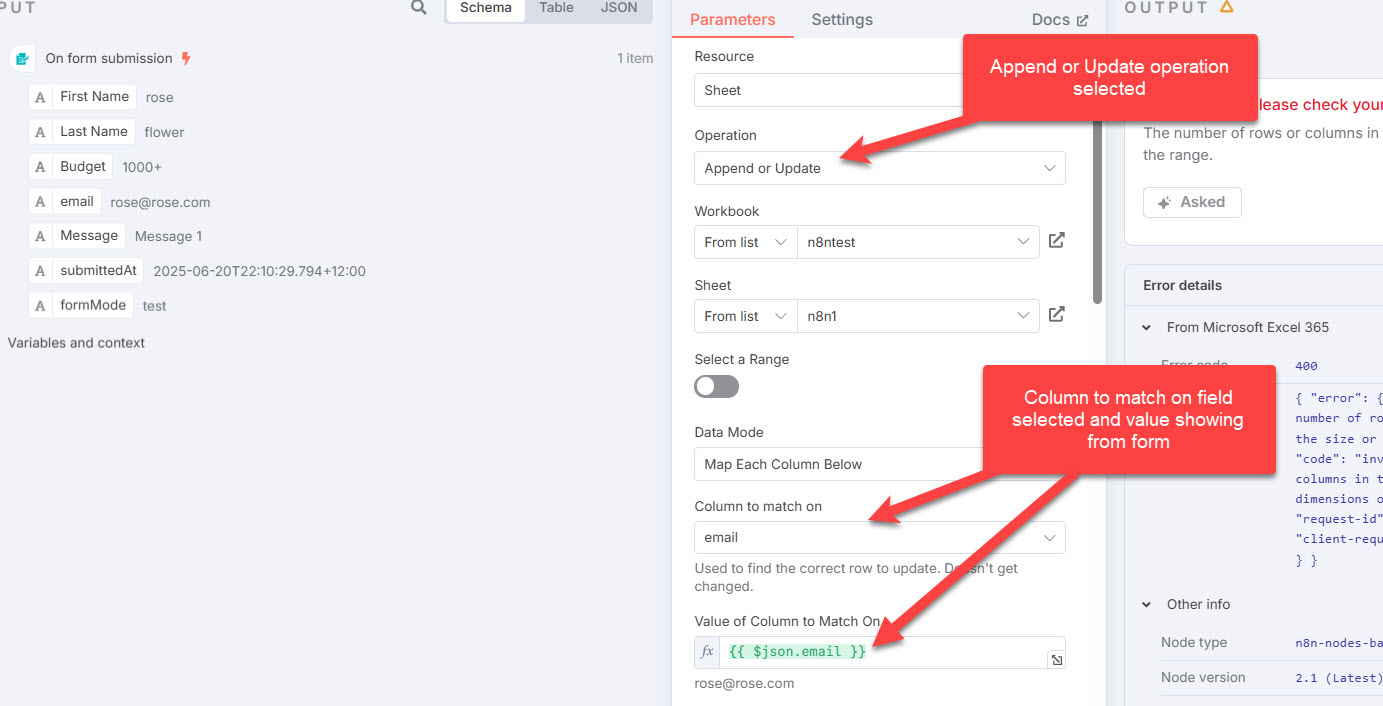This screenshot has height=706, width=1383.
Task: Click the fx expression icon beside $json.email
Action: coord(707,652)
